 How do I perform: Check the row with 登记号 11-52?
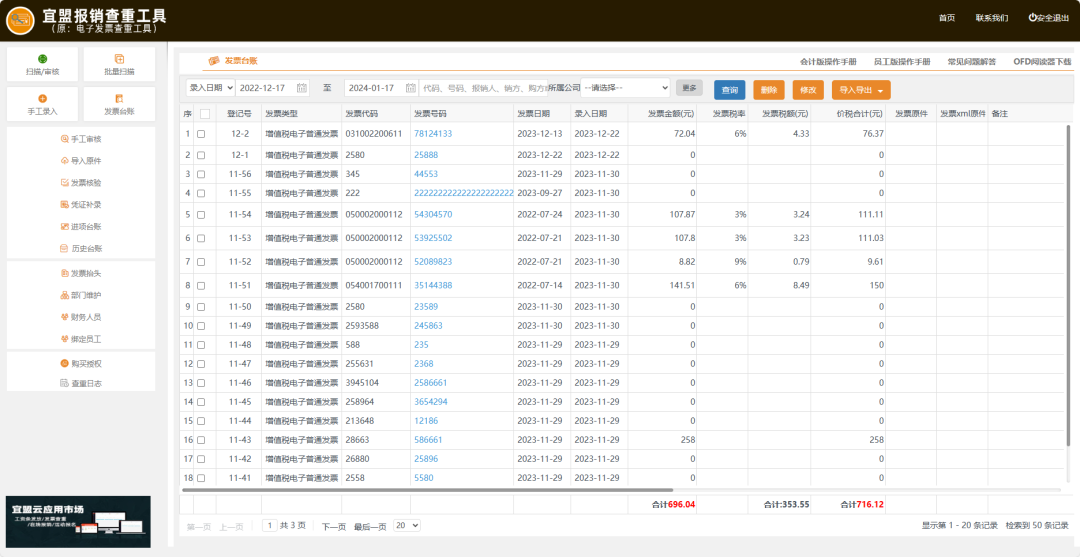tap(201, 262)
